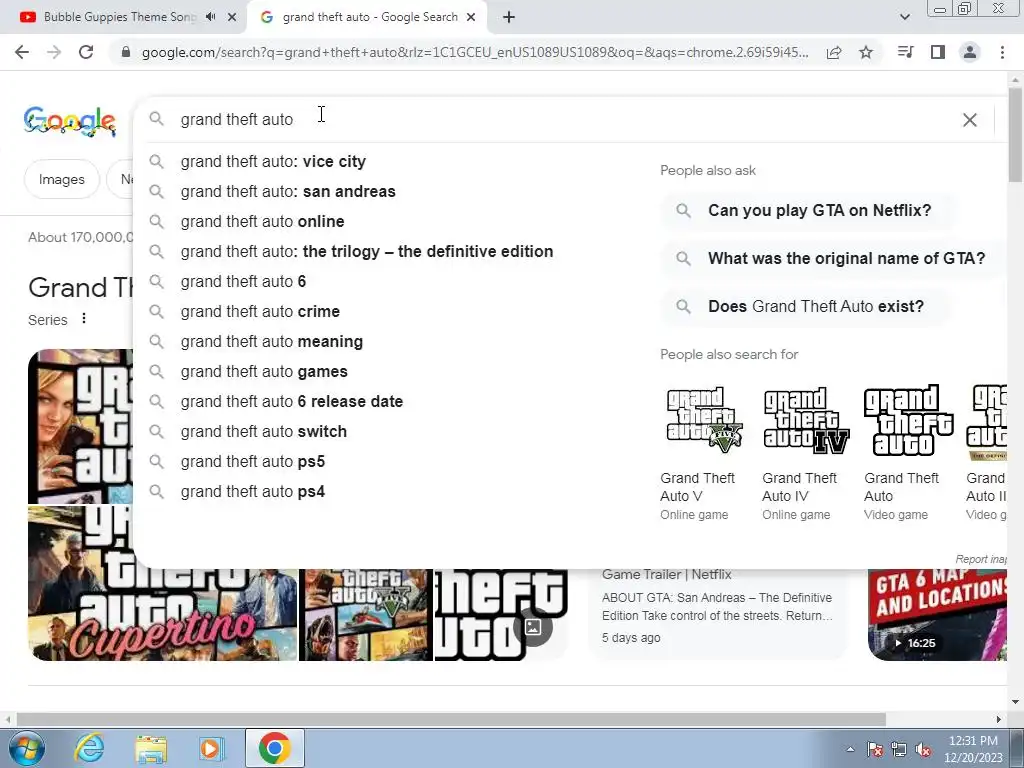Launch Internet Explorer from taskbar

click(x=89, y=748)
